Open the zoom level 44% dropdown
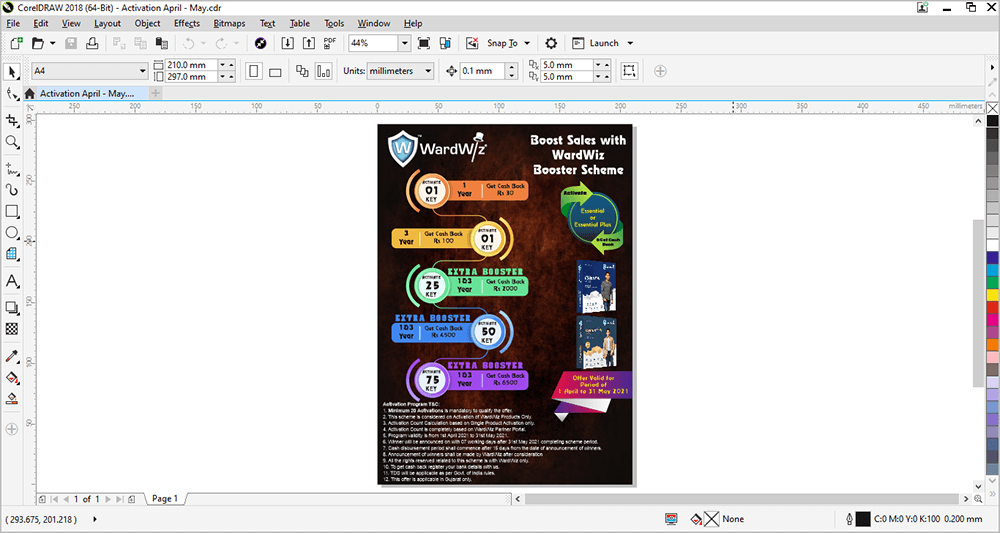The image size is (1000, 533). [404, 43]
